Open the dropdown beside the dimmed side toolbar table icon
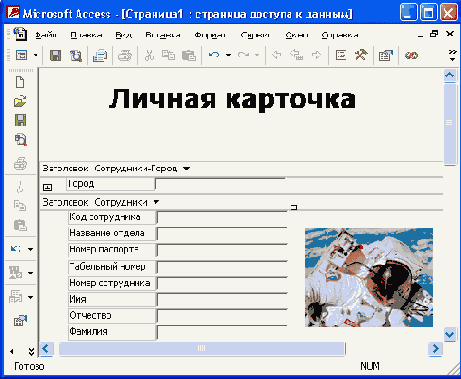Screen dimensions: 461x379 tap(30, 297)
